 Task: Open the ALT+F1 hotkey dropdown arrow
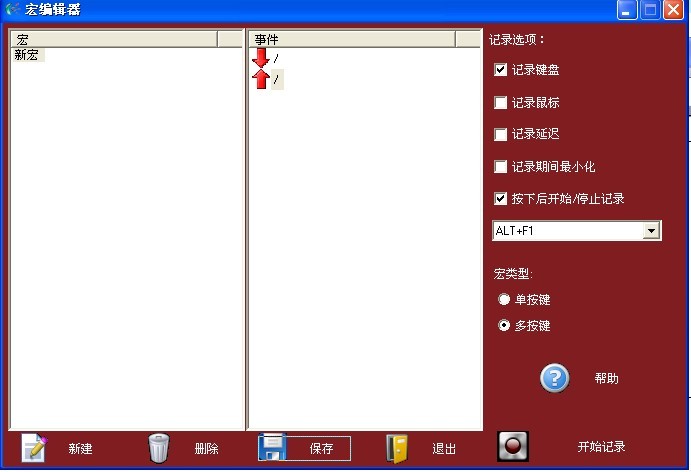(x=651, y=230)
